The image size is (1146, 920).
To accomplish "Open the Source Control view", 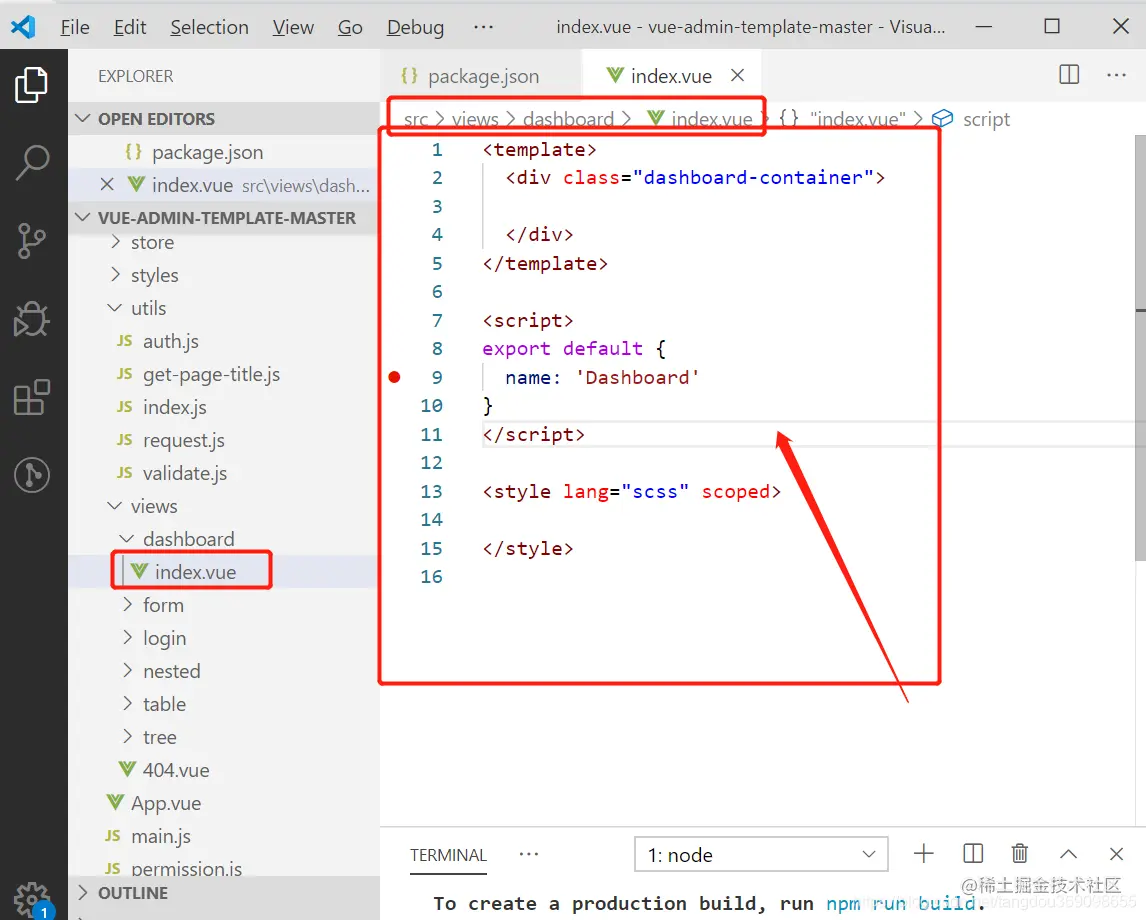I will click(31, 241).
